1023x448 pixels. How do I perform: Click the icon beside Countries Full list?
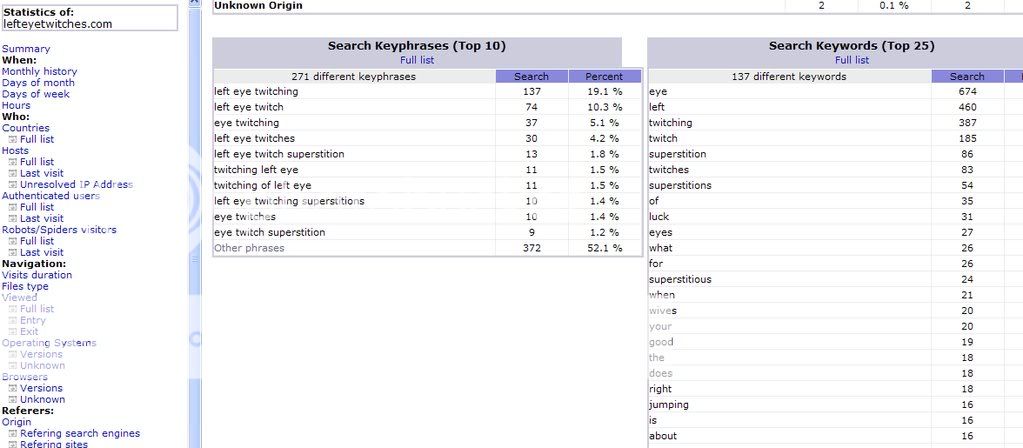(12, 140)
